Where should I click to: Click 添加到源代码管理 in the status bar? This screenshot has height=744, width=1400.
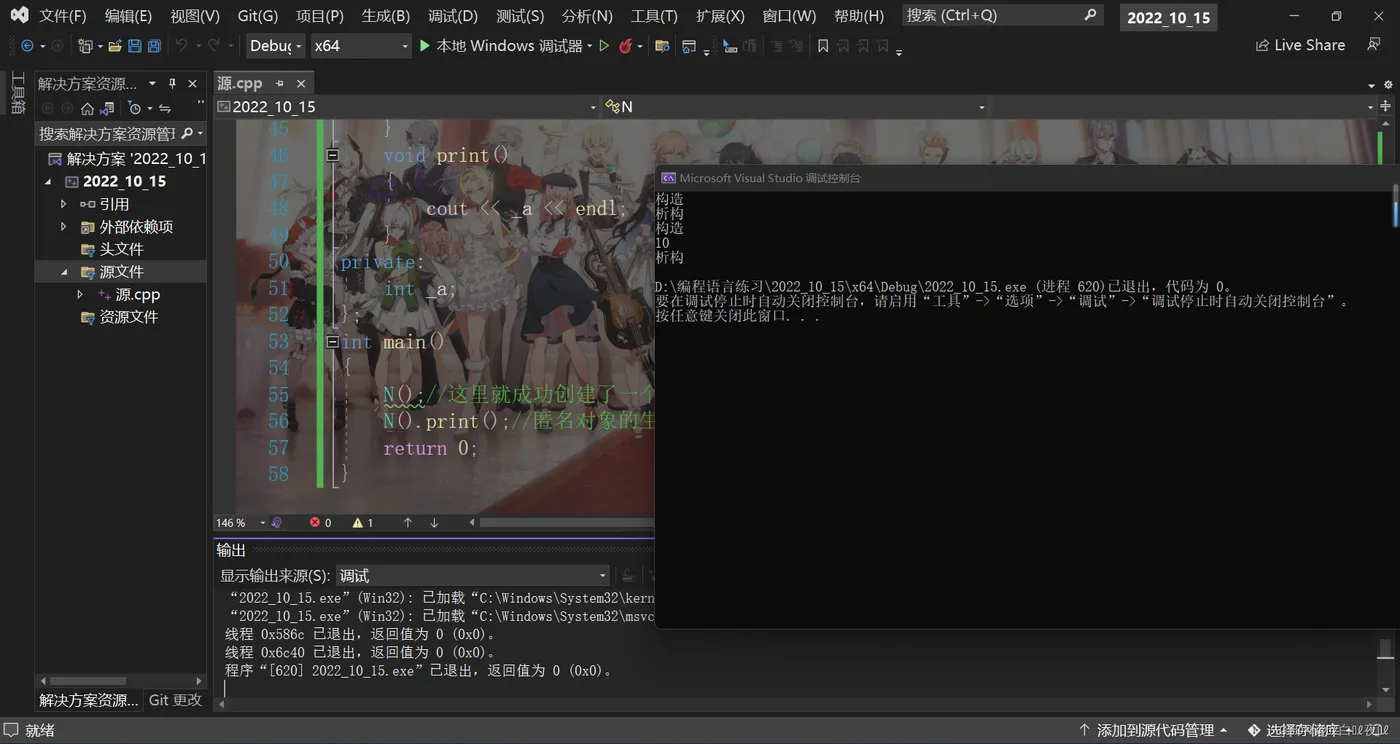pyautogui.click(x=1153, y=731)
